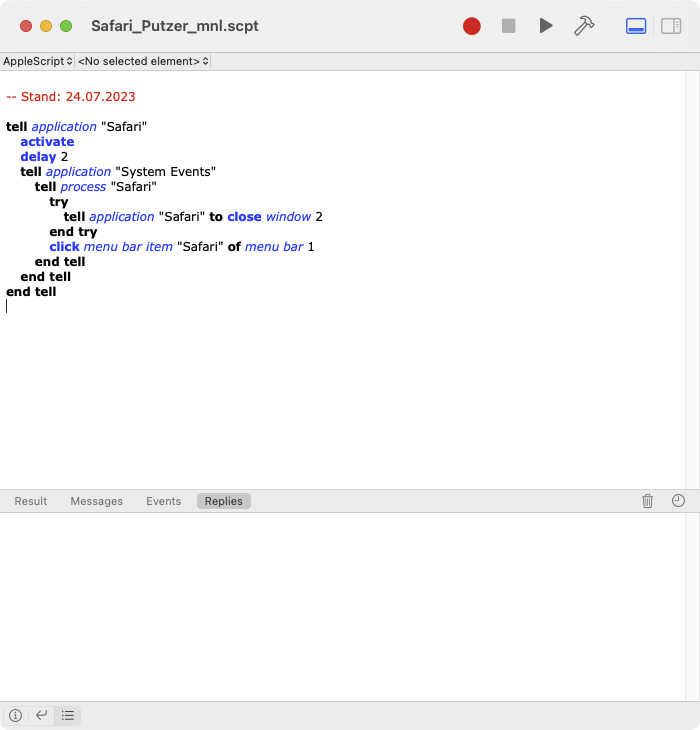Zoom the window with the green button
The width and height of the screenshot is (700, 730).
(x=66, y=26)
